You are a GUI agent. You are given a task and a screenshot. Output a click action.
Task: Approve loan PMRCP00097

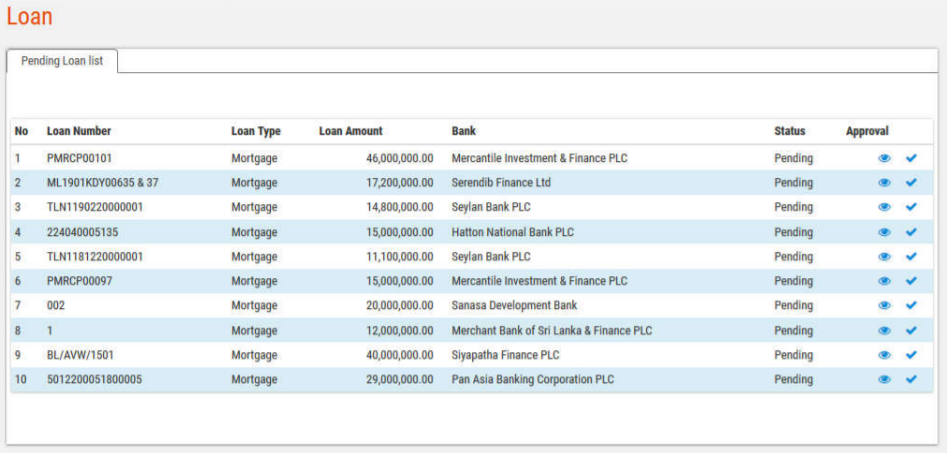(x=911, y=281)
